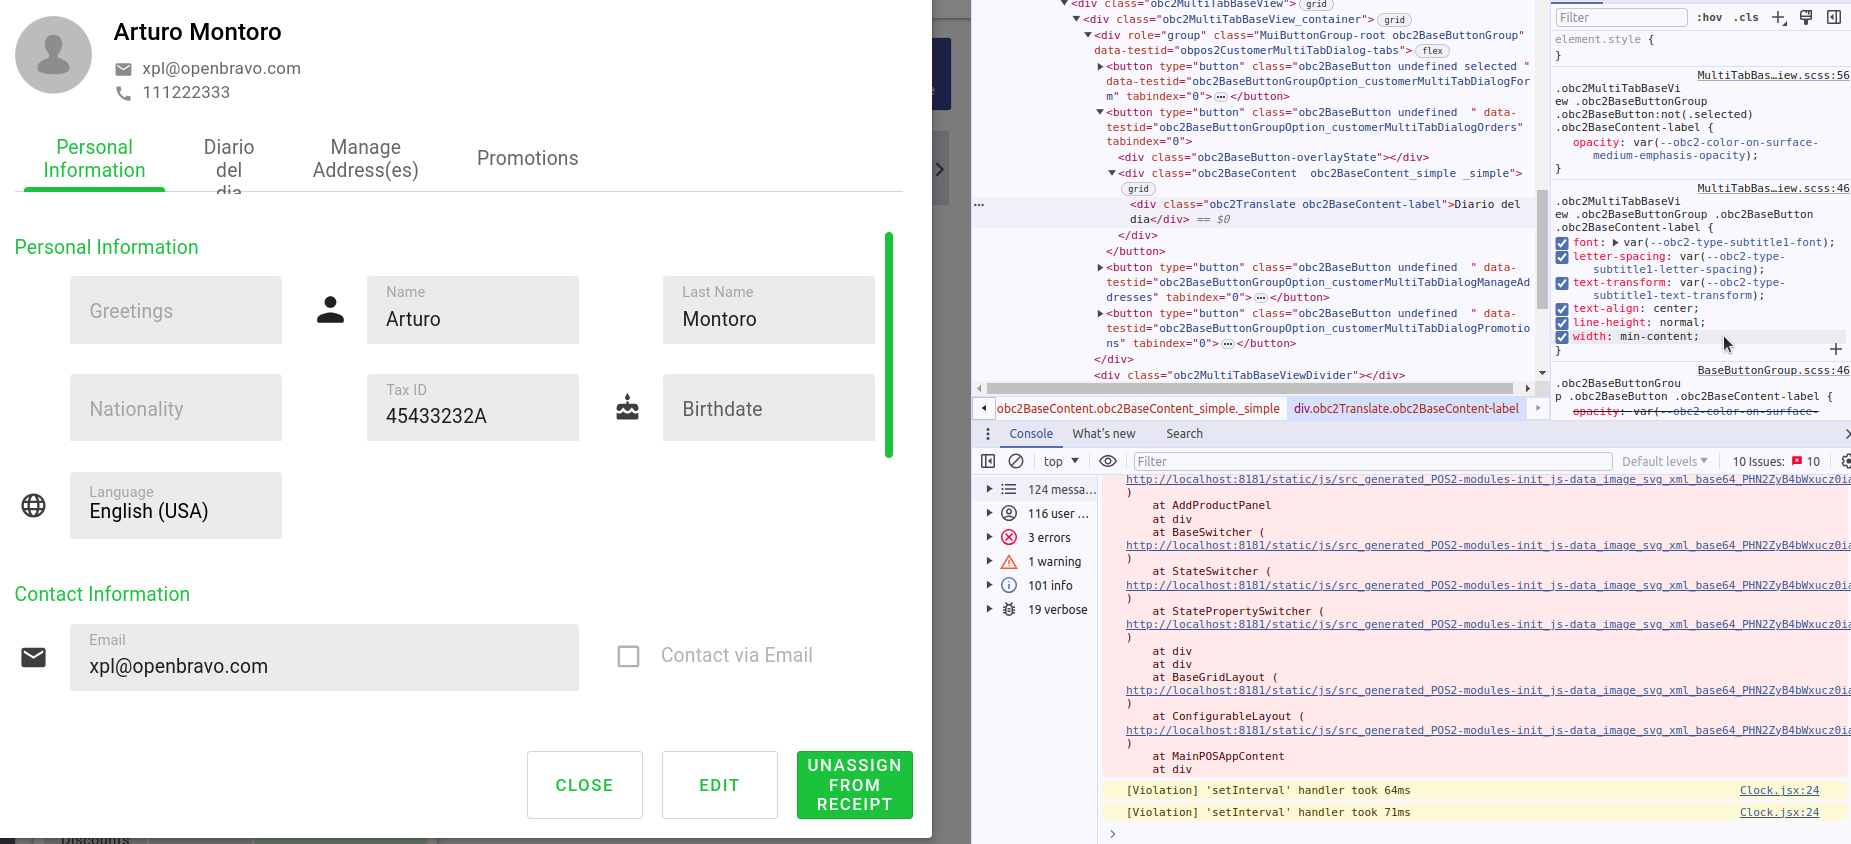Viewport: 1851px width, 844px height.
Task: Select the Console drawer tab
Action: tap(1031, 434)
